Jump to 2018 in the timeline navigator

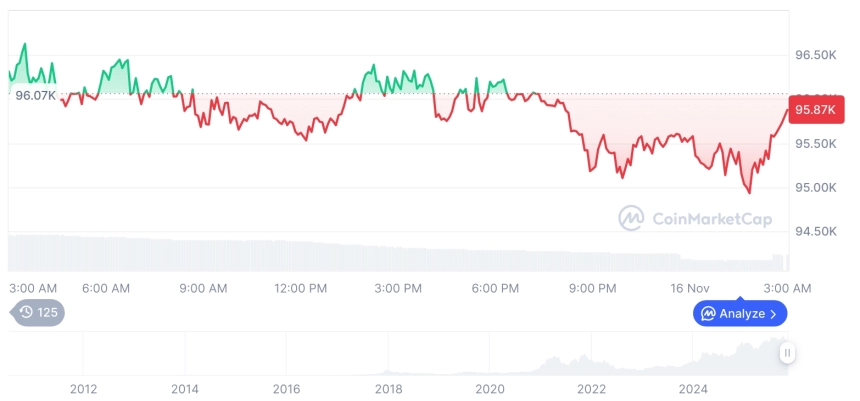point(389,389)
